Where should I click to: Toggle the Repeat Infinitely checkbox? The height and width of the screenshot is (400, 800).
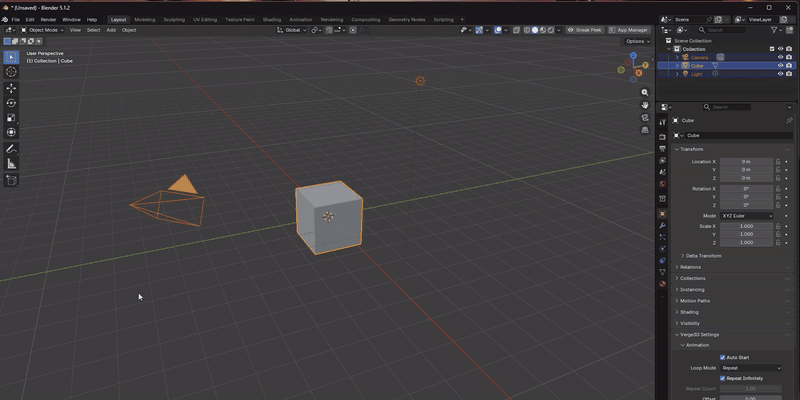(722, 379)
